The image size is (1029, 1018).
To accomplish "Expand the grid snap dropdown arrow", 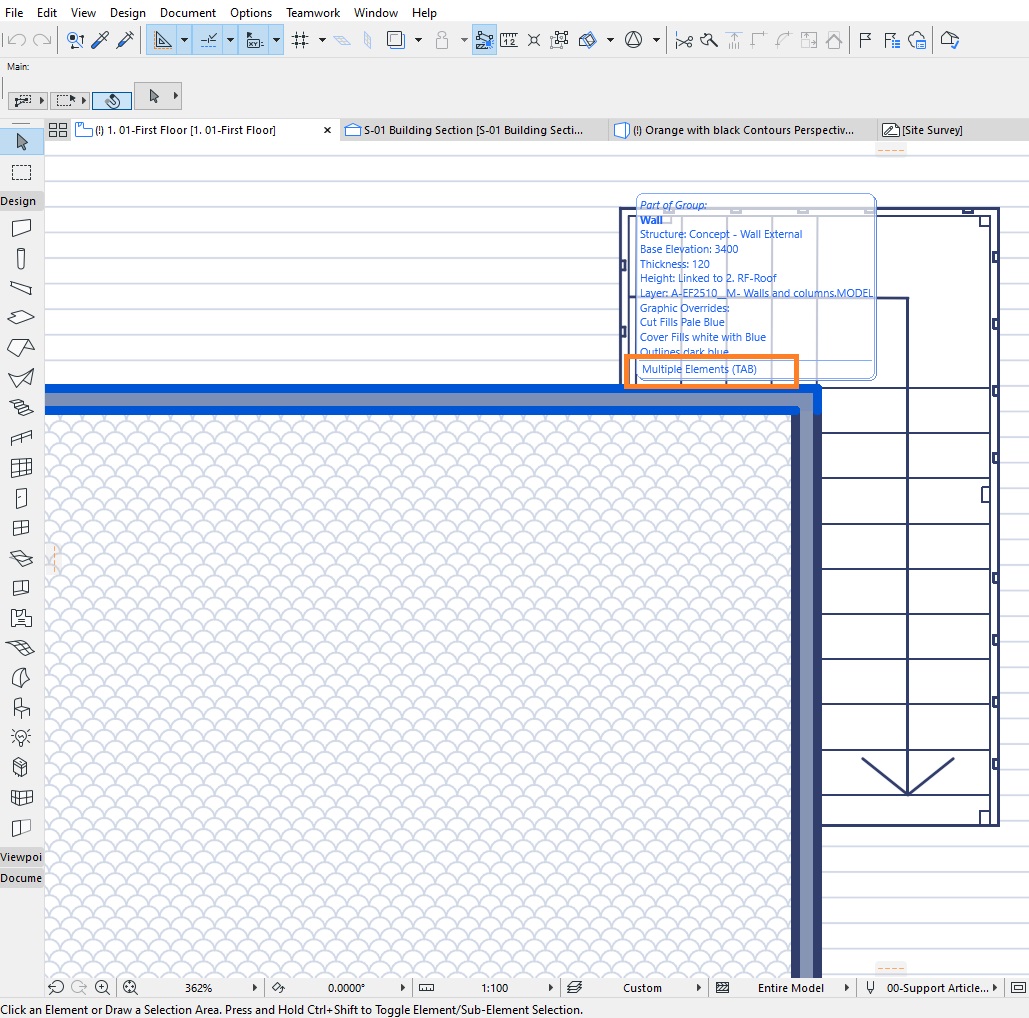I will tap(322, 40).
